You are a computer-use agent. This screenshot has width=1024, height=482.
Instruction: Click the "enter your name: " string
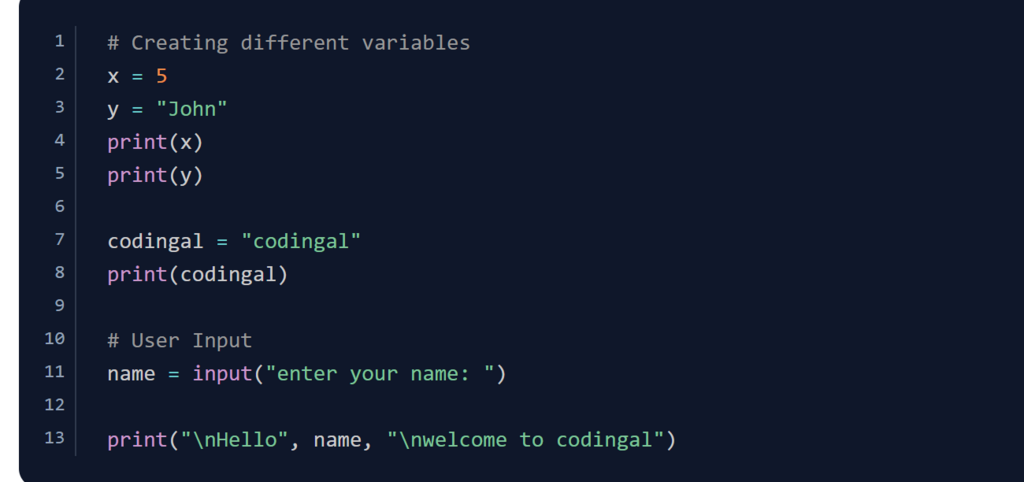click(x=380, y=374)
